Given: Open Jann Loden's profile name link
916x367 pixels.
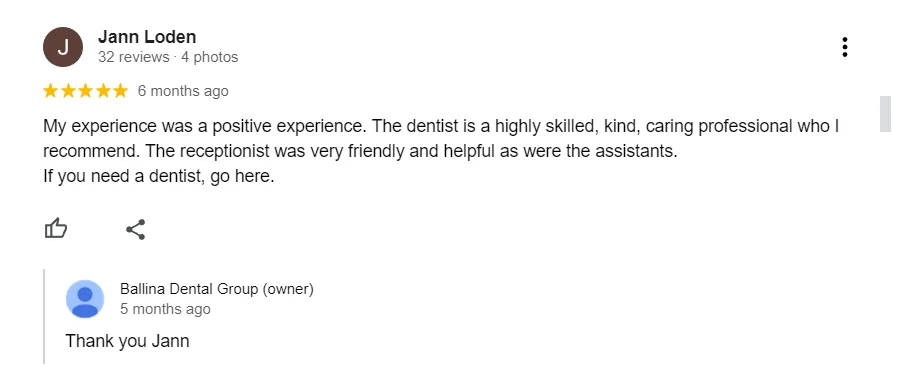Looking at the screenshot, I should [147, 37].
